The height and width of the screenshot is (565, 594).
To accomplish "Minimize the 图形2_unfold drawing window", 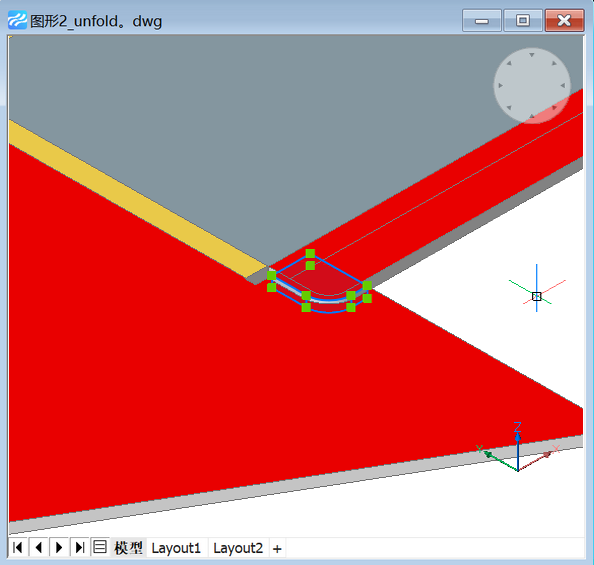I will [482, 20].
